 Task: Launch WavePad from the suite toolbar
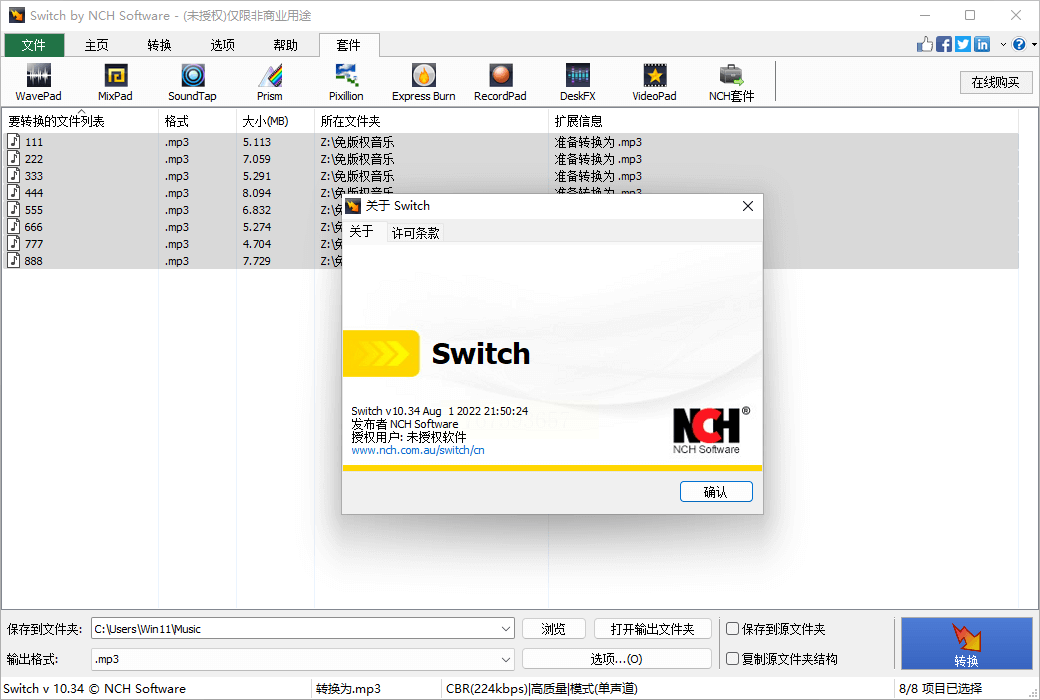38,82
